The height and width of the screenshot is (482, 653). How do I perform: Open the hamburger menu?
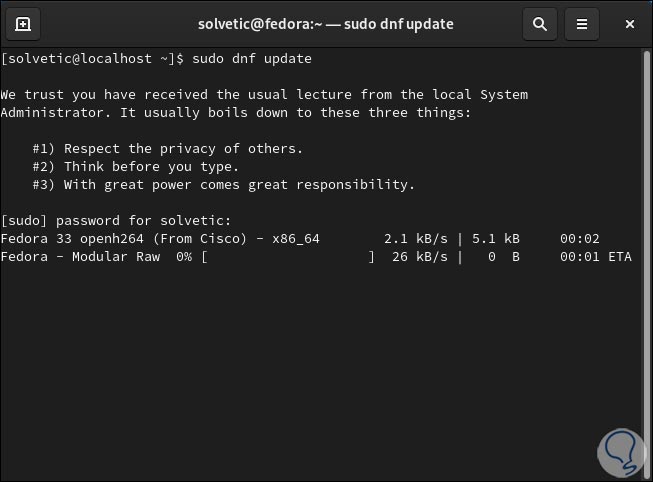point(581,24)
